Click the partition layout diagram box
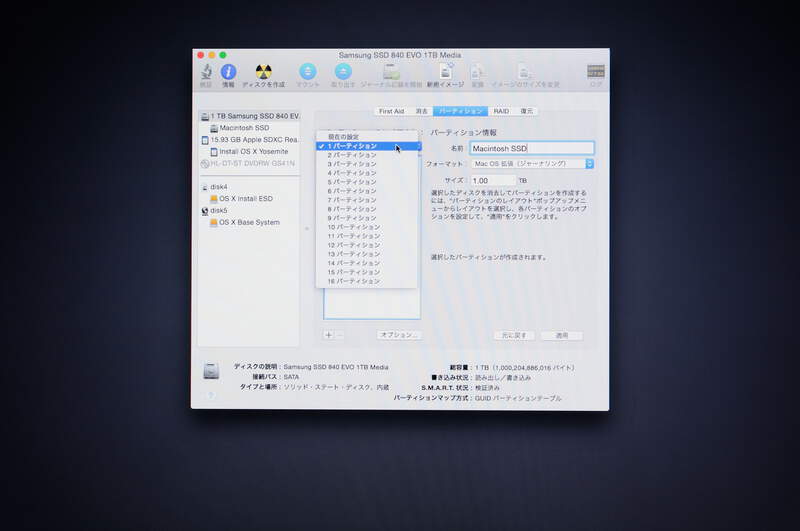Viewport: 800px width, 531px height. (372, 304)
